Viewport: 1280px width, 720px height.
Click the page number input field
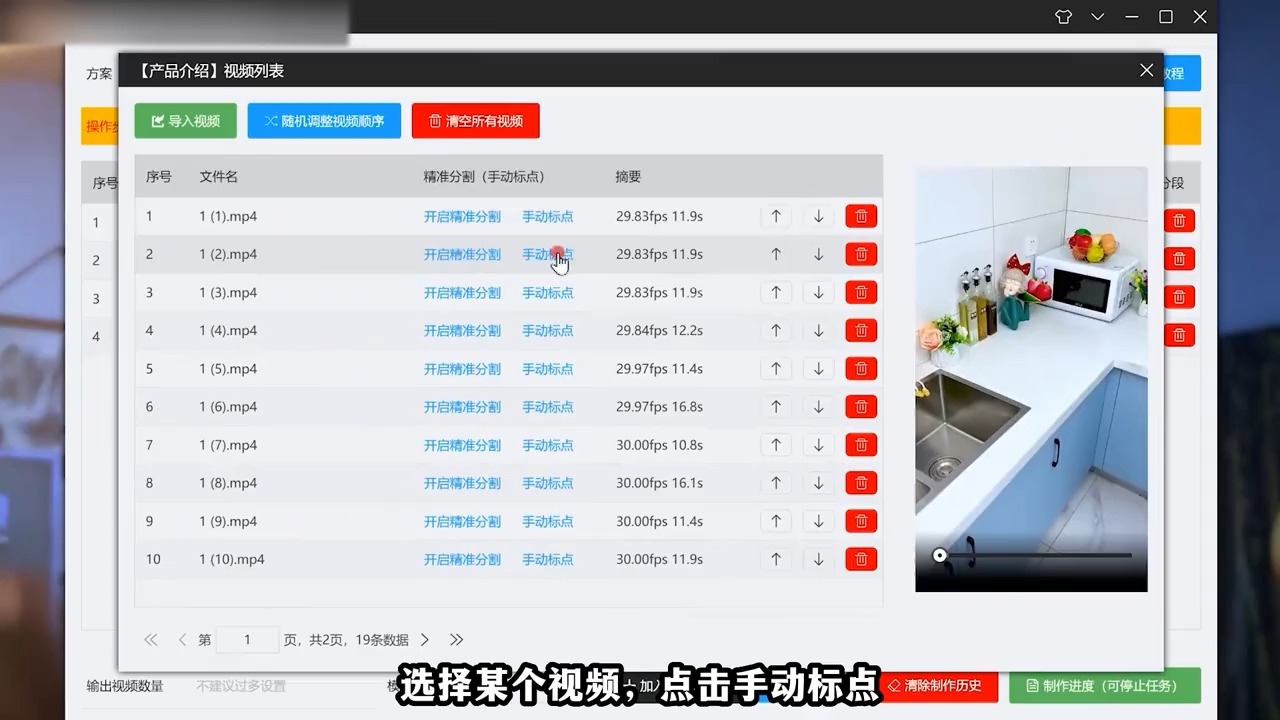[x=247, y=639]
